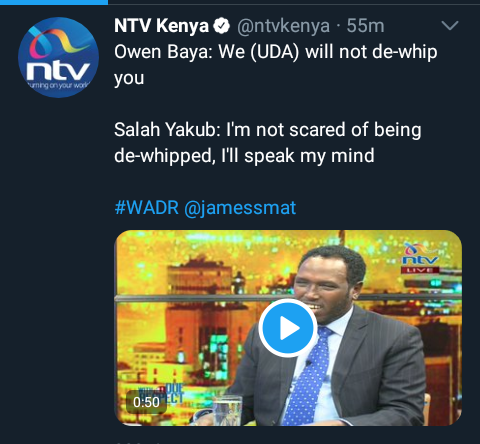The image size is (480, 444).
Task: Click the blue active tab indicator at the top
Action: tap(54, 2)
